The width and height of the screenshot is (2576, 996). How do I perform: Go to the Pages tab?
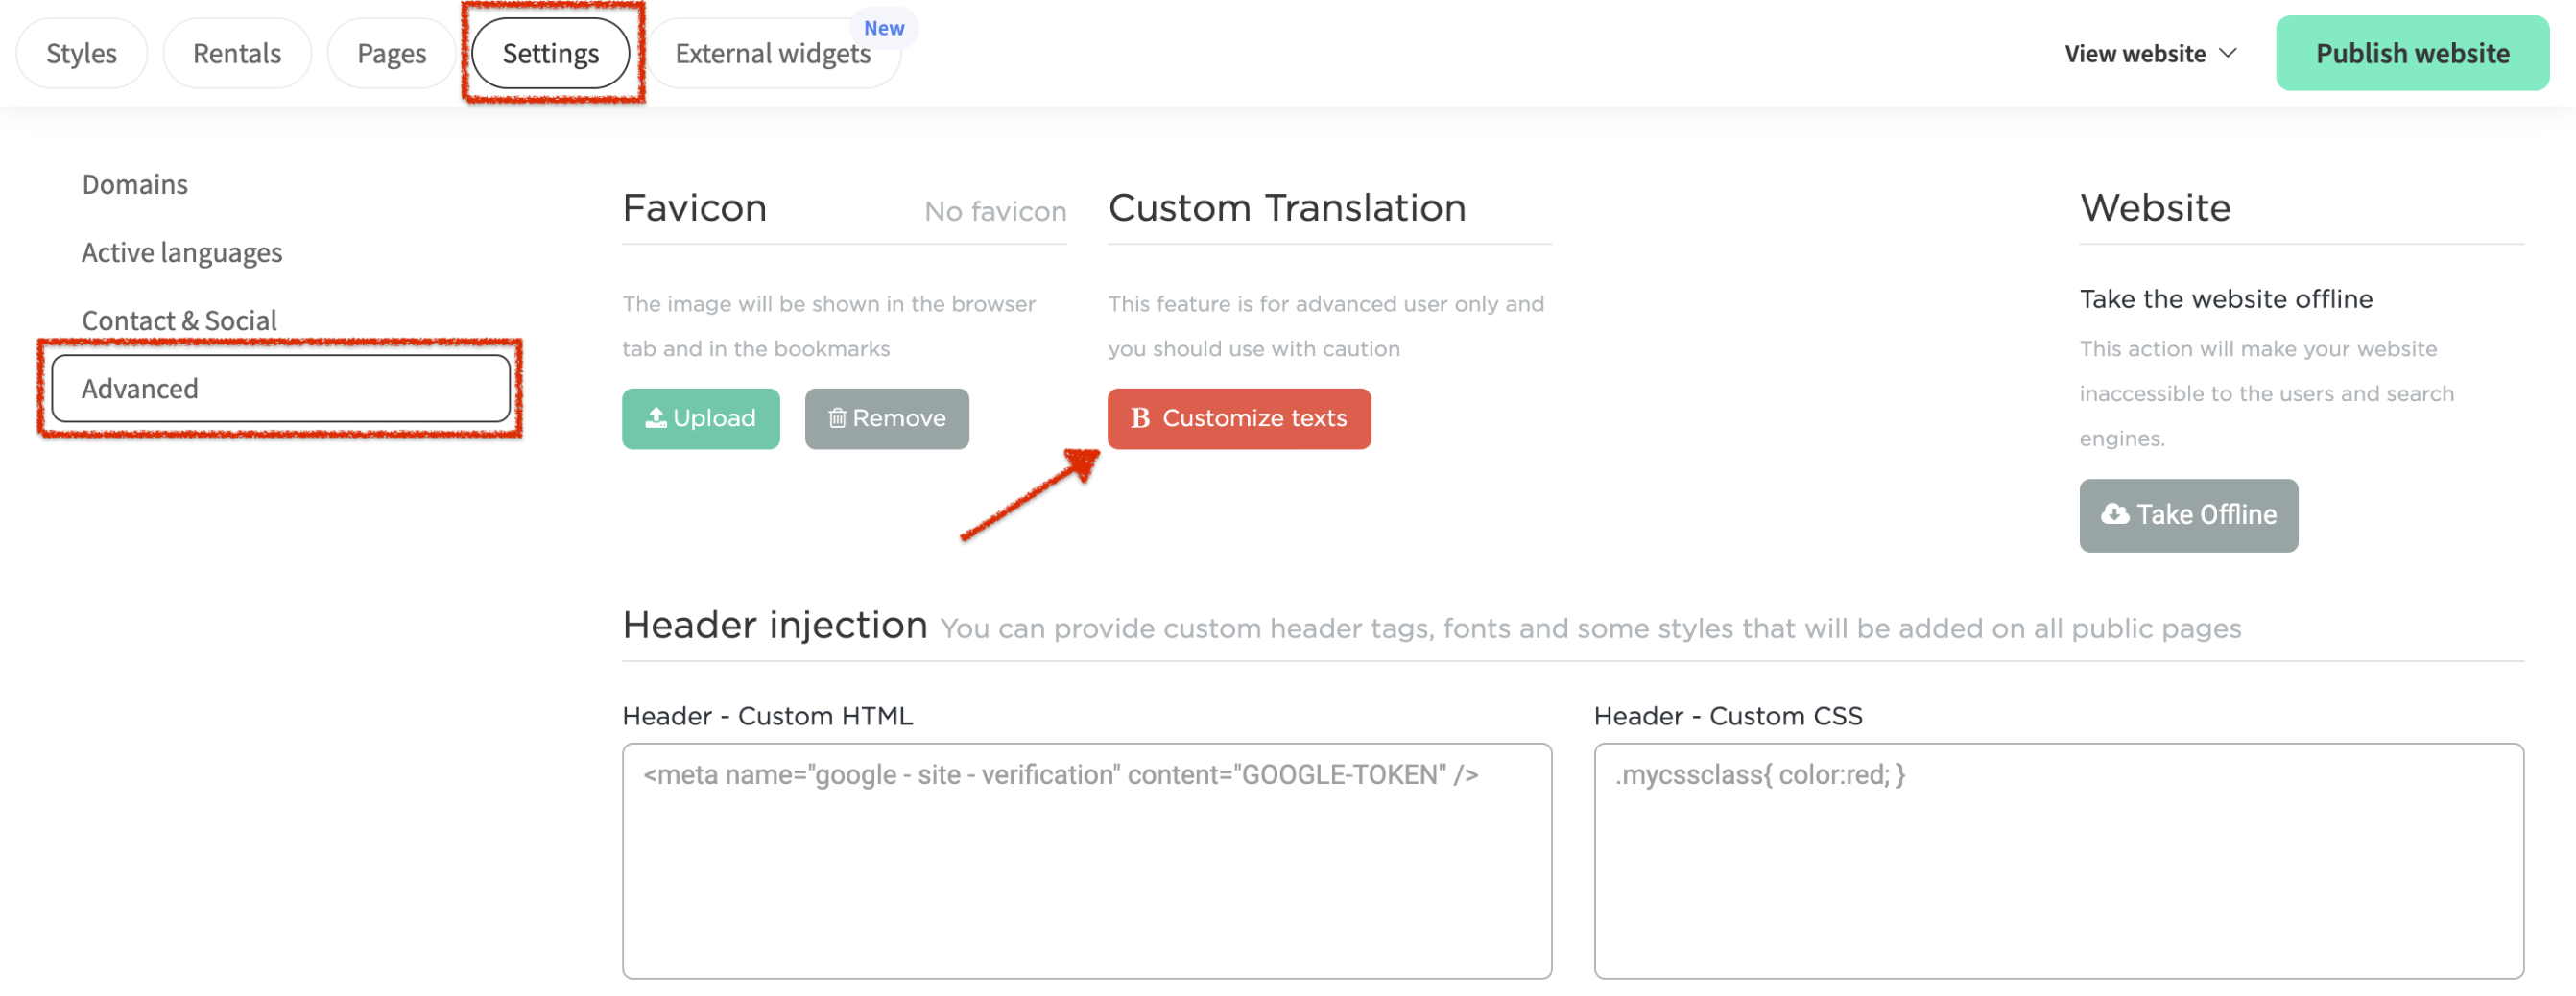pos(391,54)
